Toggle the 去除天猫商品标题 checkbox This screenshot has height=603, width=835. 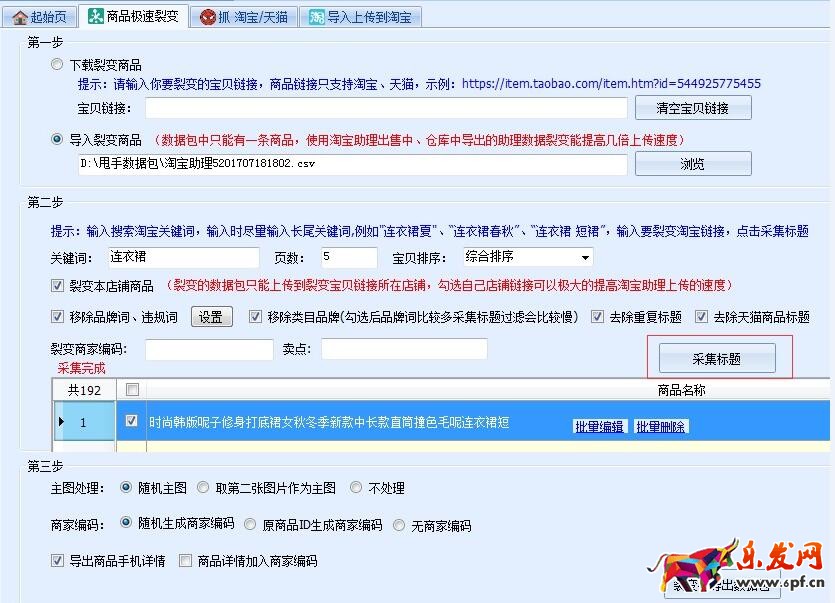click(x=701, y=317)
